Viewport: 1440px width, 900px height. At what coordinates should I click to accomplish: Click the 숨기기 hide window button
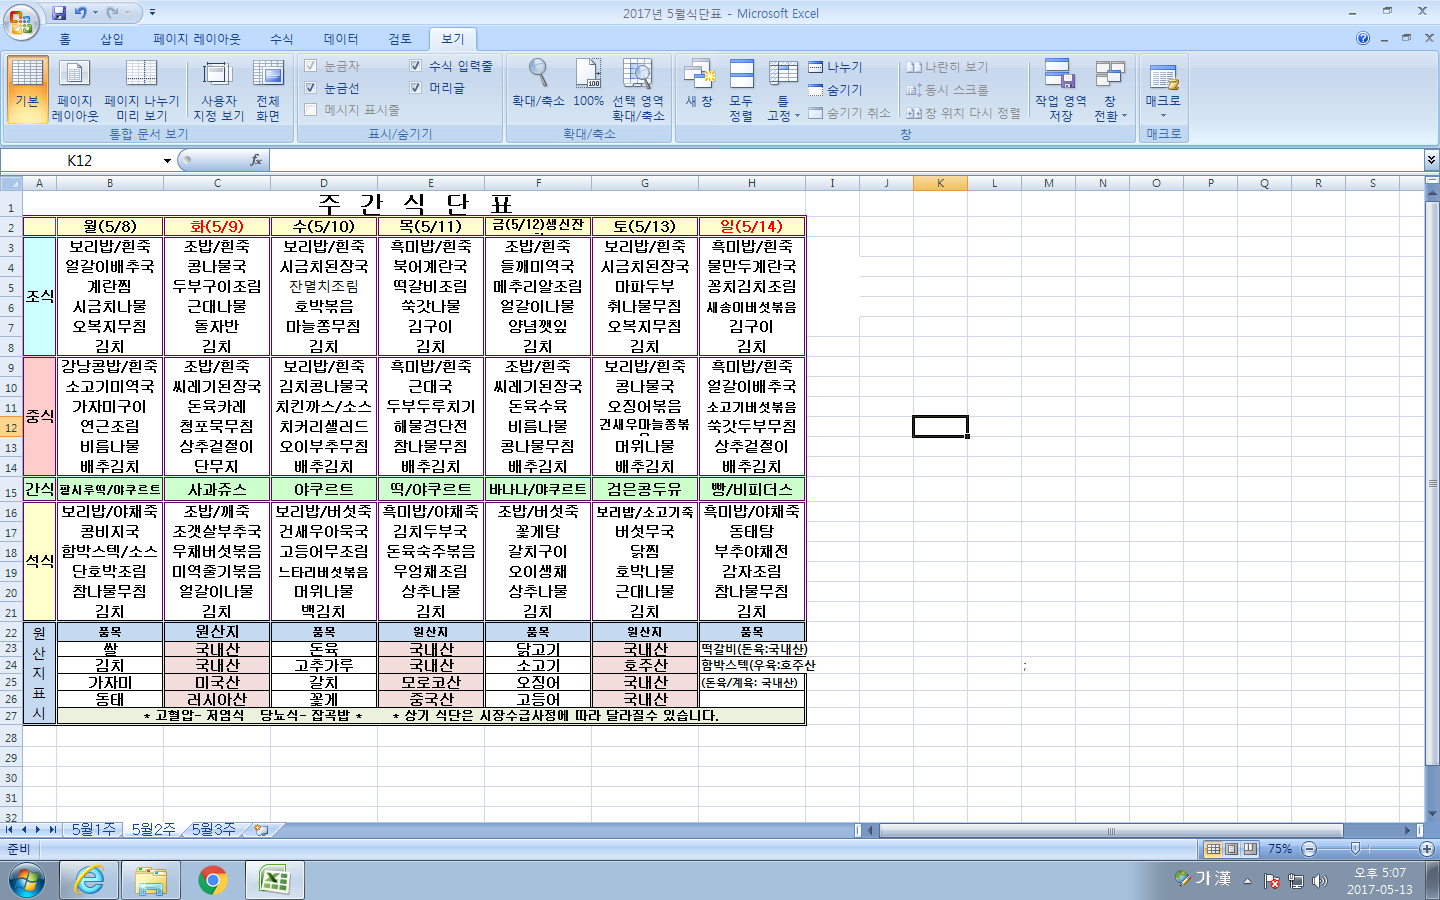click(836, 90)
